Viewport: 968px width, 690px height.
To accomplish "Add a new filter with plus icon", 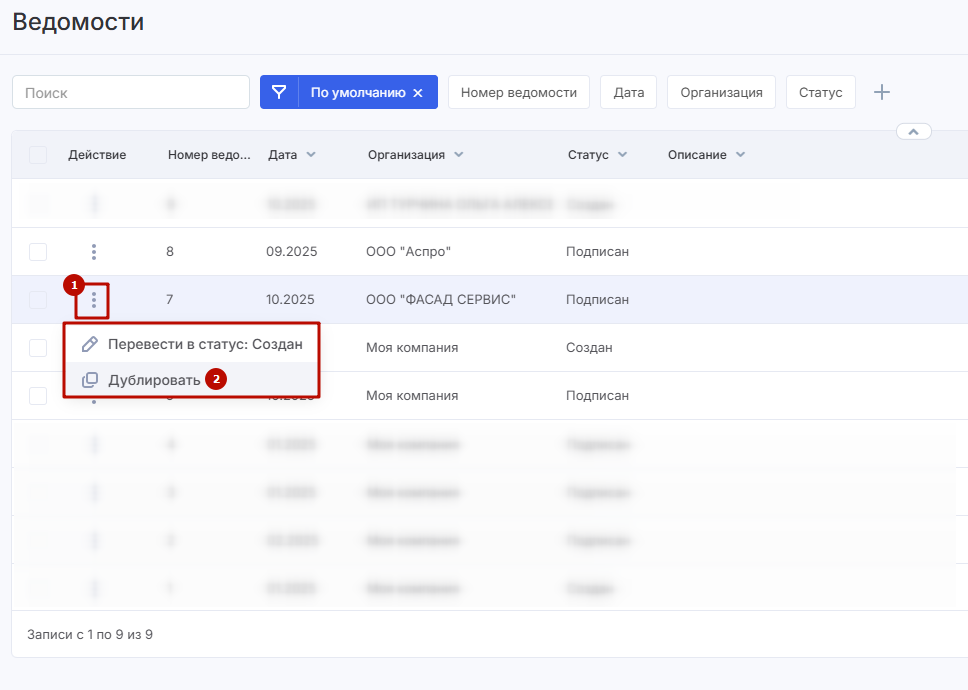I will (881, 92).
